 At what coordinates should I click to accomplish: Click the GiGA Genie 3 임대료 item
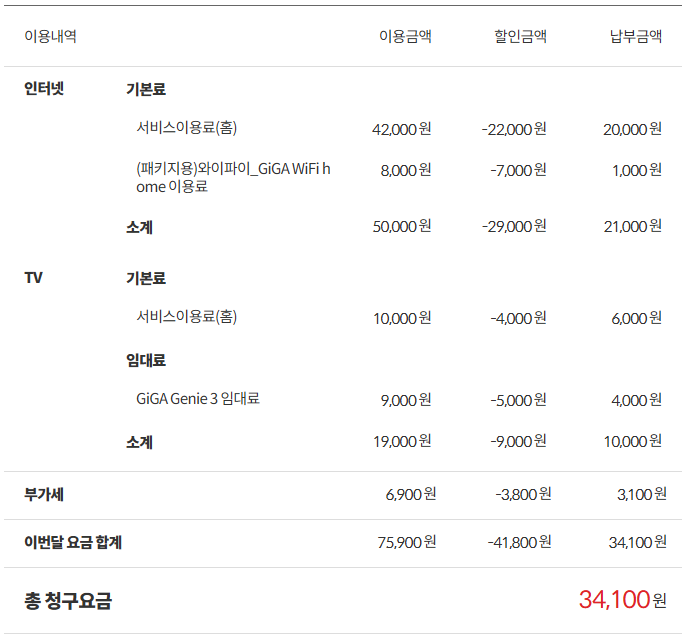[198, 399]
